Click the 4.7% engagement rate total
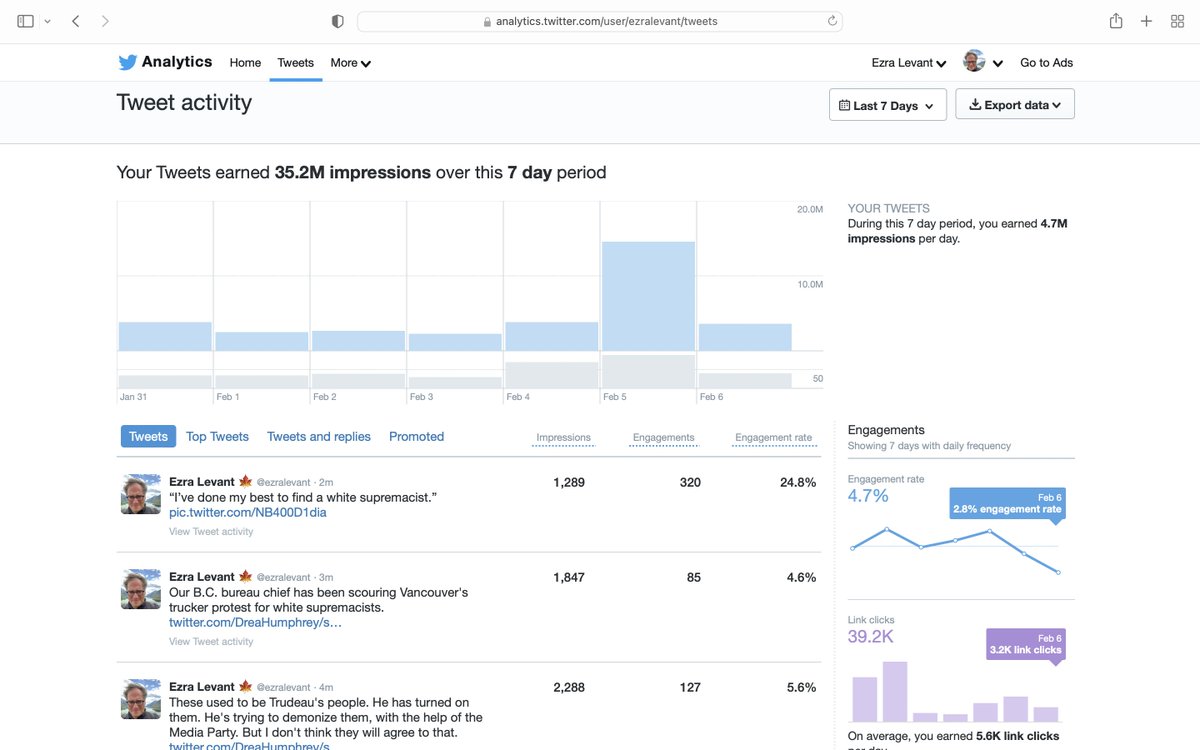1200x750 pixels. tap(868, 496)
